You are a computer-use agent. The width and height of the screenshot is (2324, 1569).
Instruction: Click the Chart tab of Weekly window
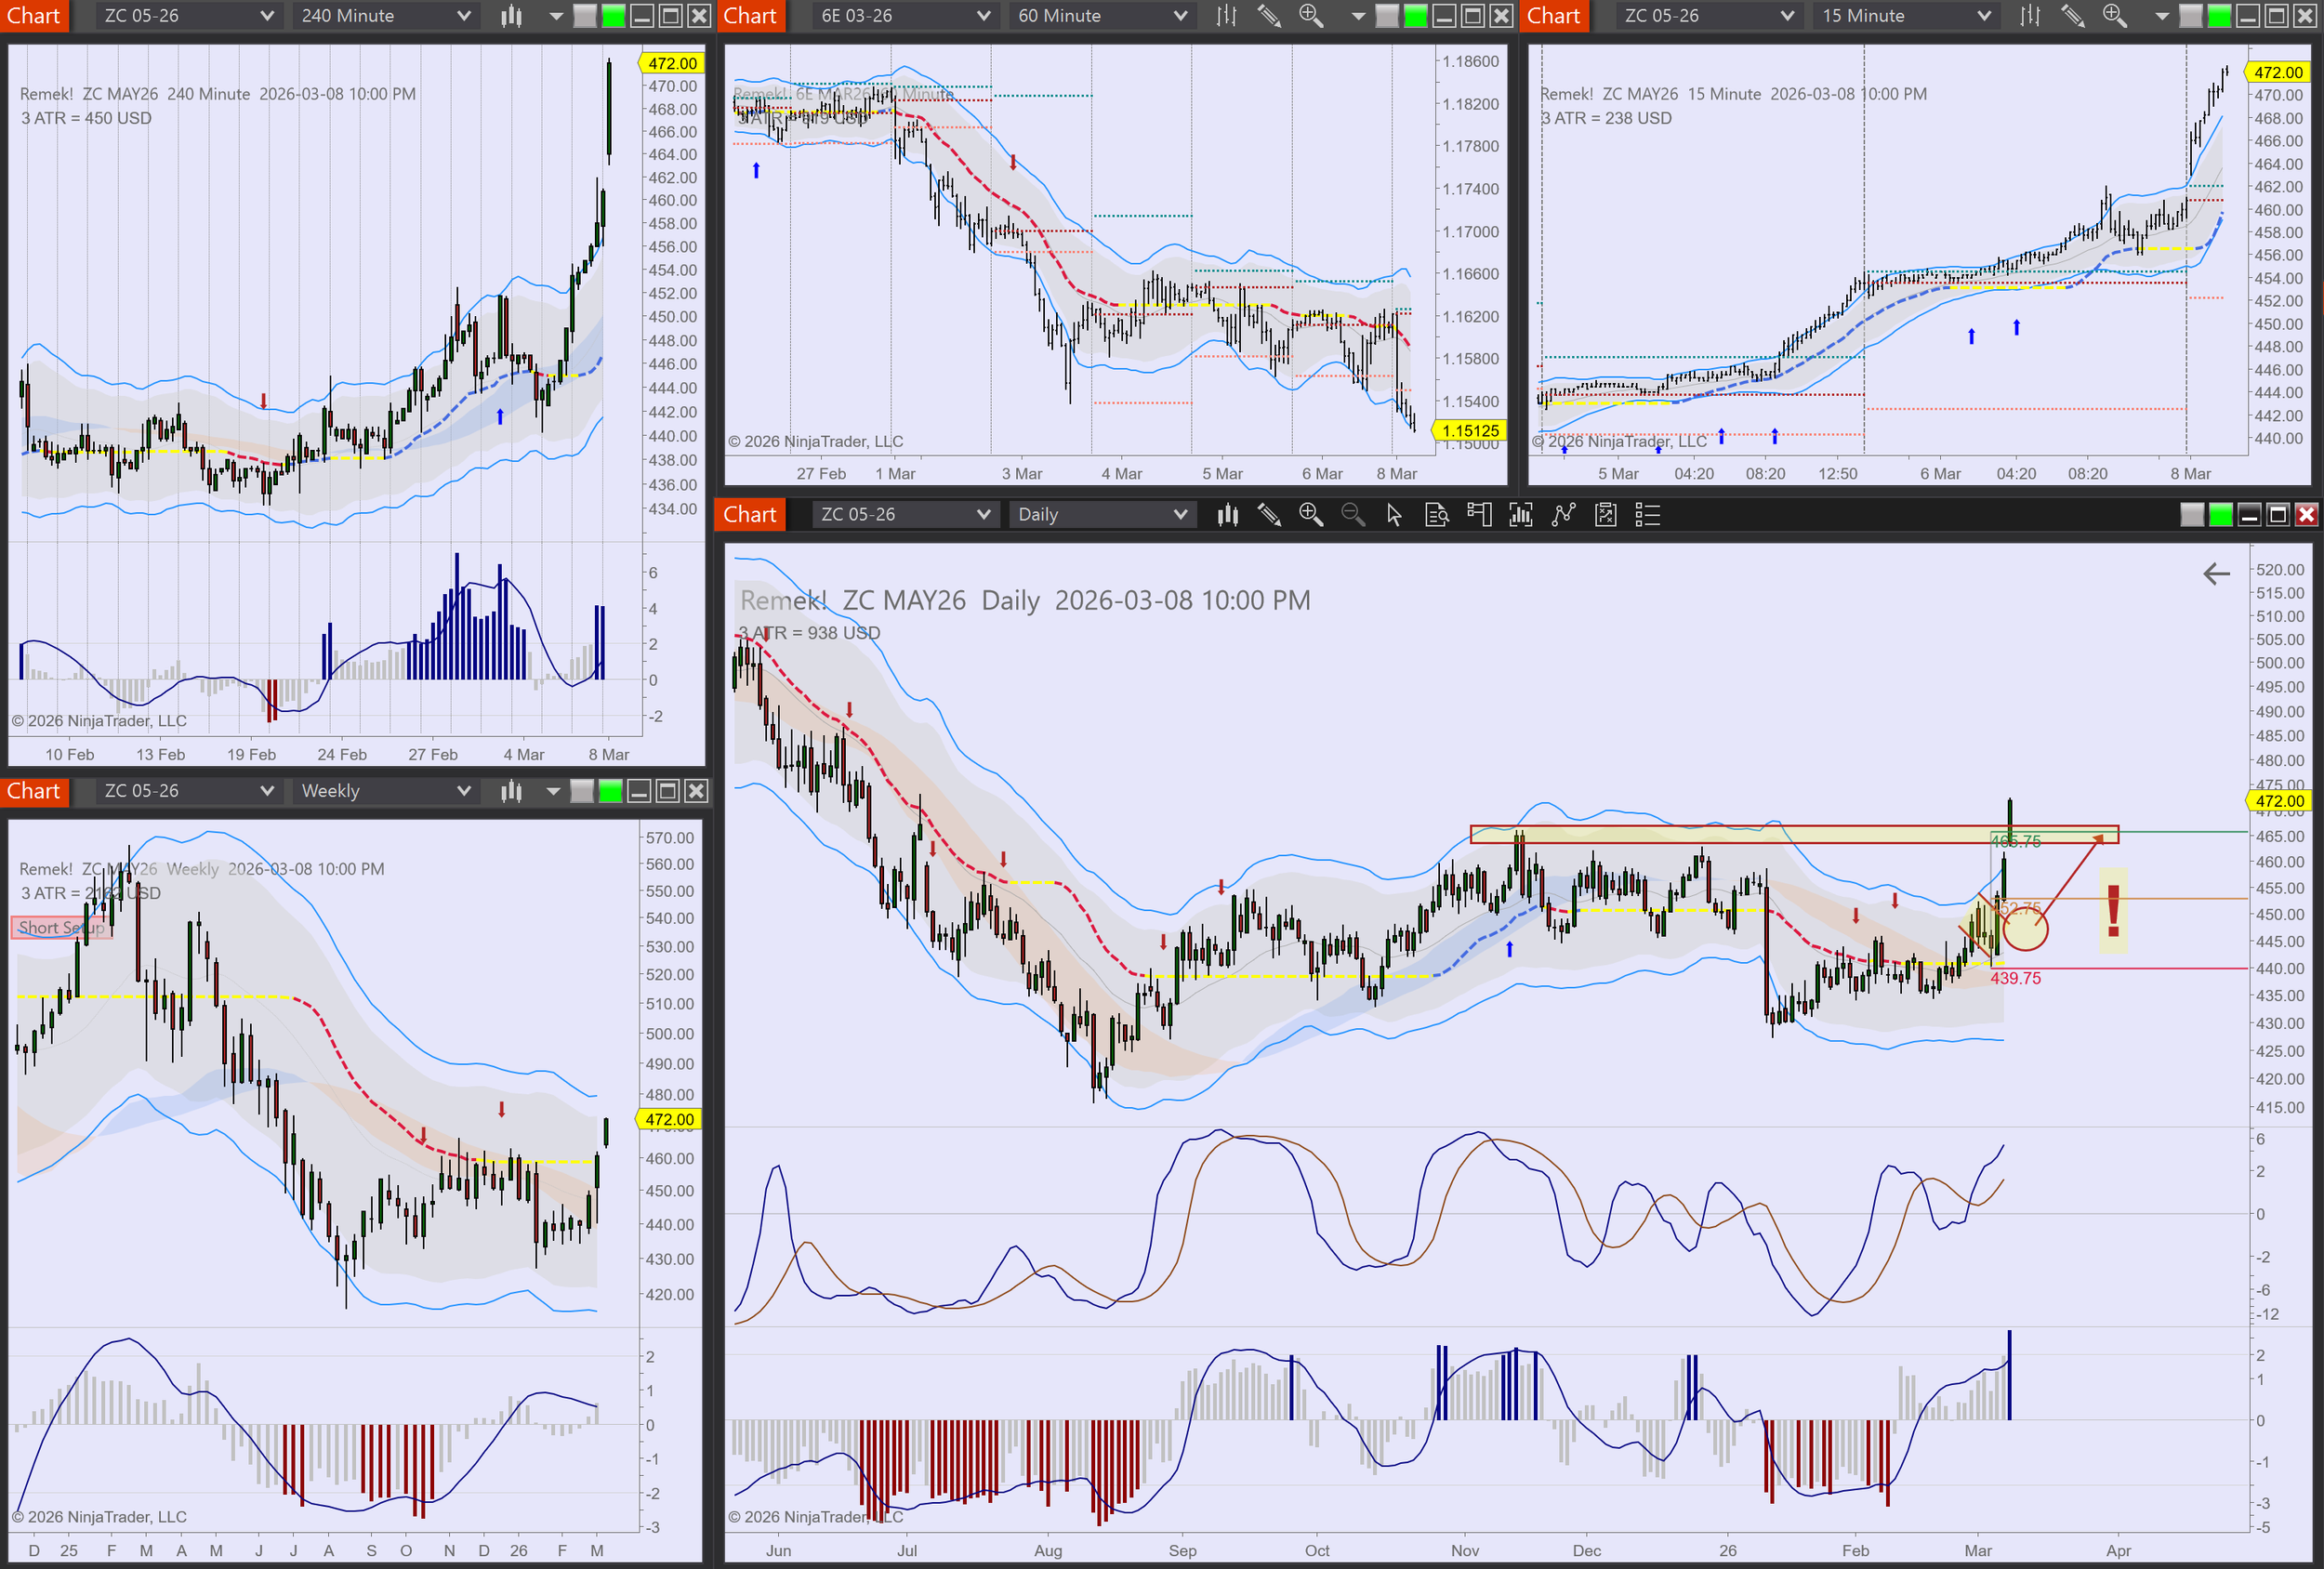pos(34,791)
